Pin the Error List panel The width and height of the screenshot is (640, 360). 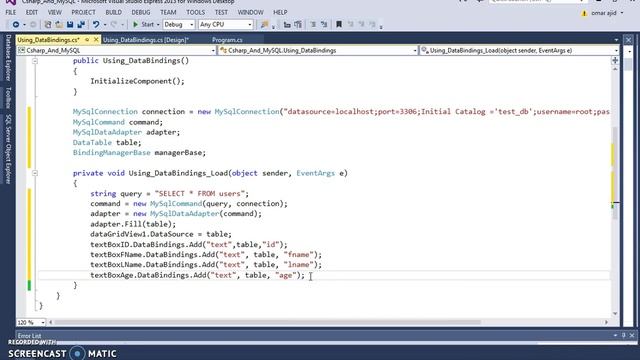624,335
